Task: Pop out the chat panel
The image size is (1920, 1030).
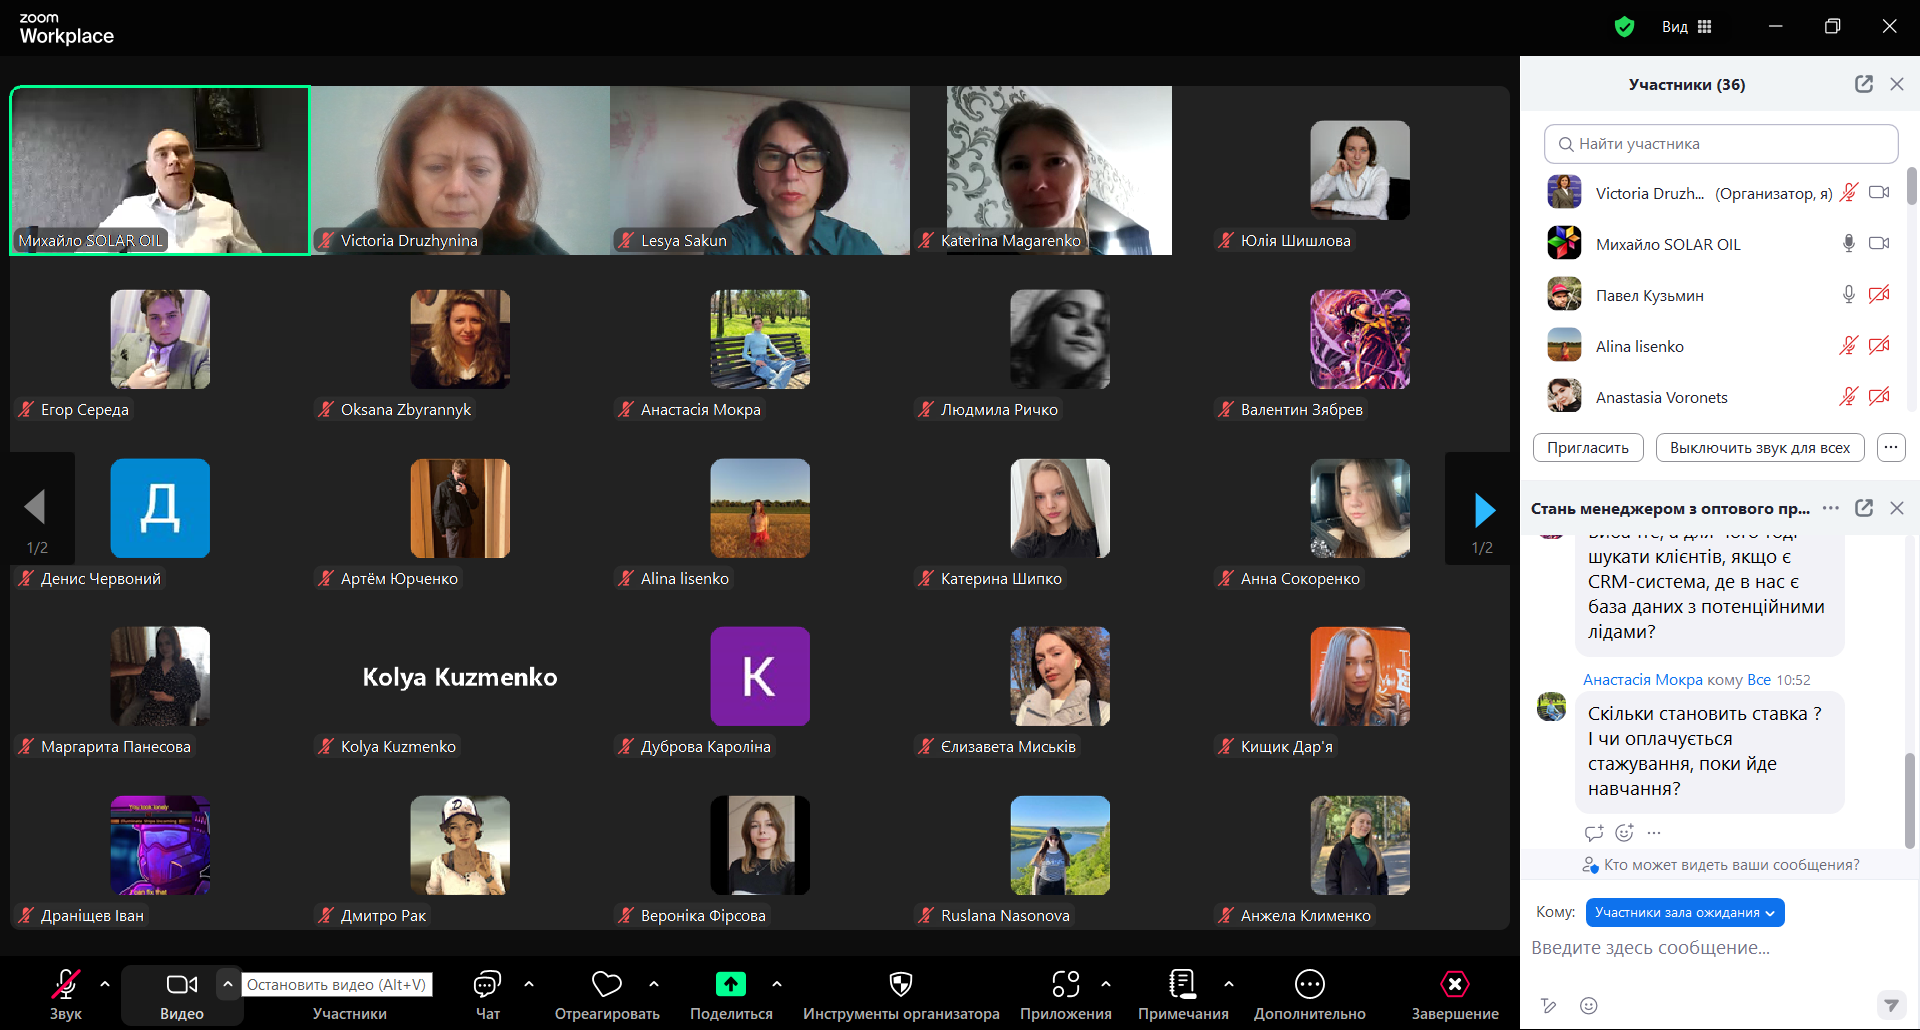Action: pyautogui.click(x=1864, y=508)
